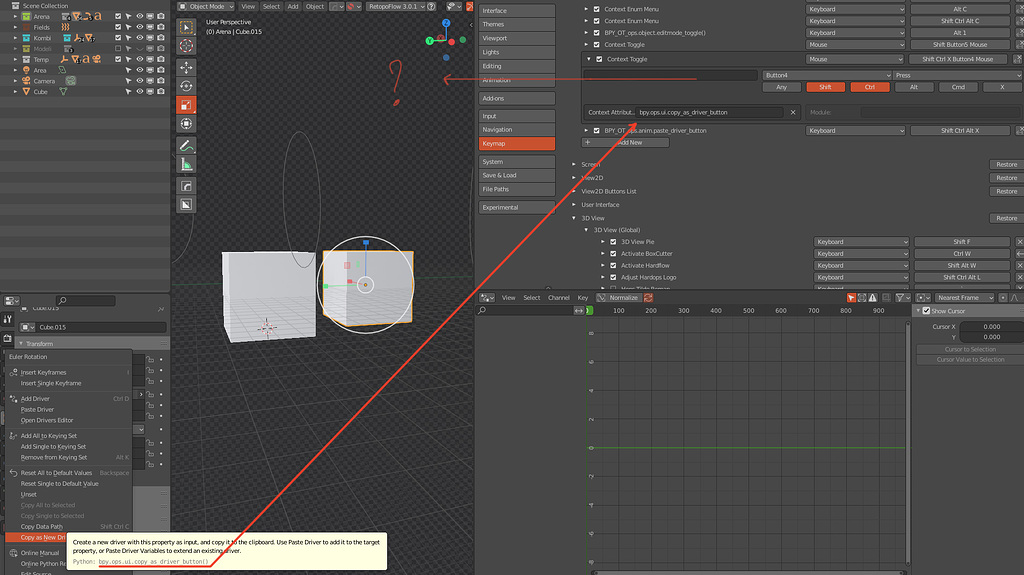The width and height of the screenshot is (1024, 575).
Task: Uncheck the Arena collection checkbox
Action: (x=118, y=16)
